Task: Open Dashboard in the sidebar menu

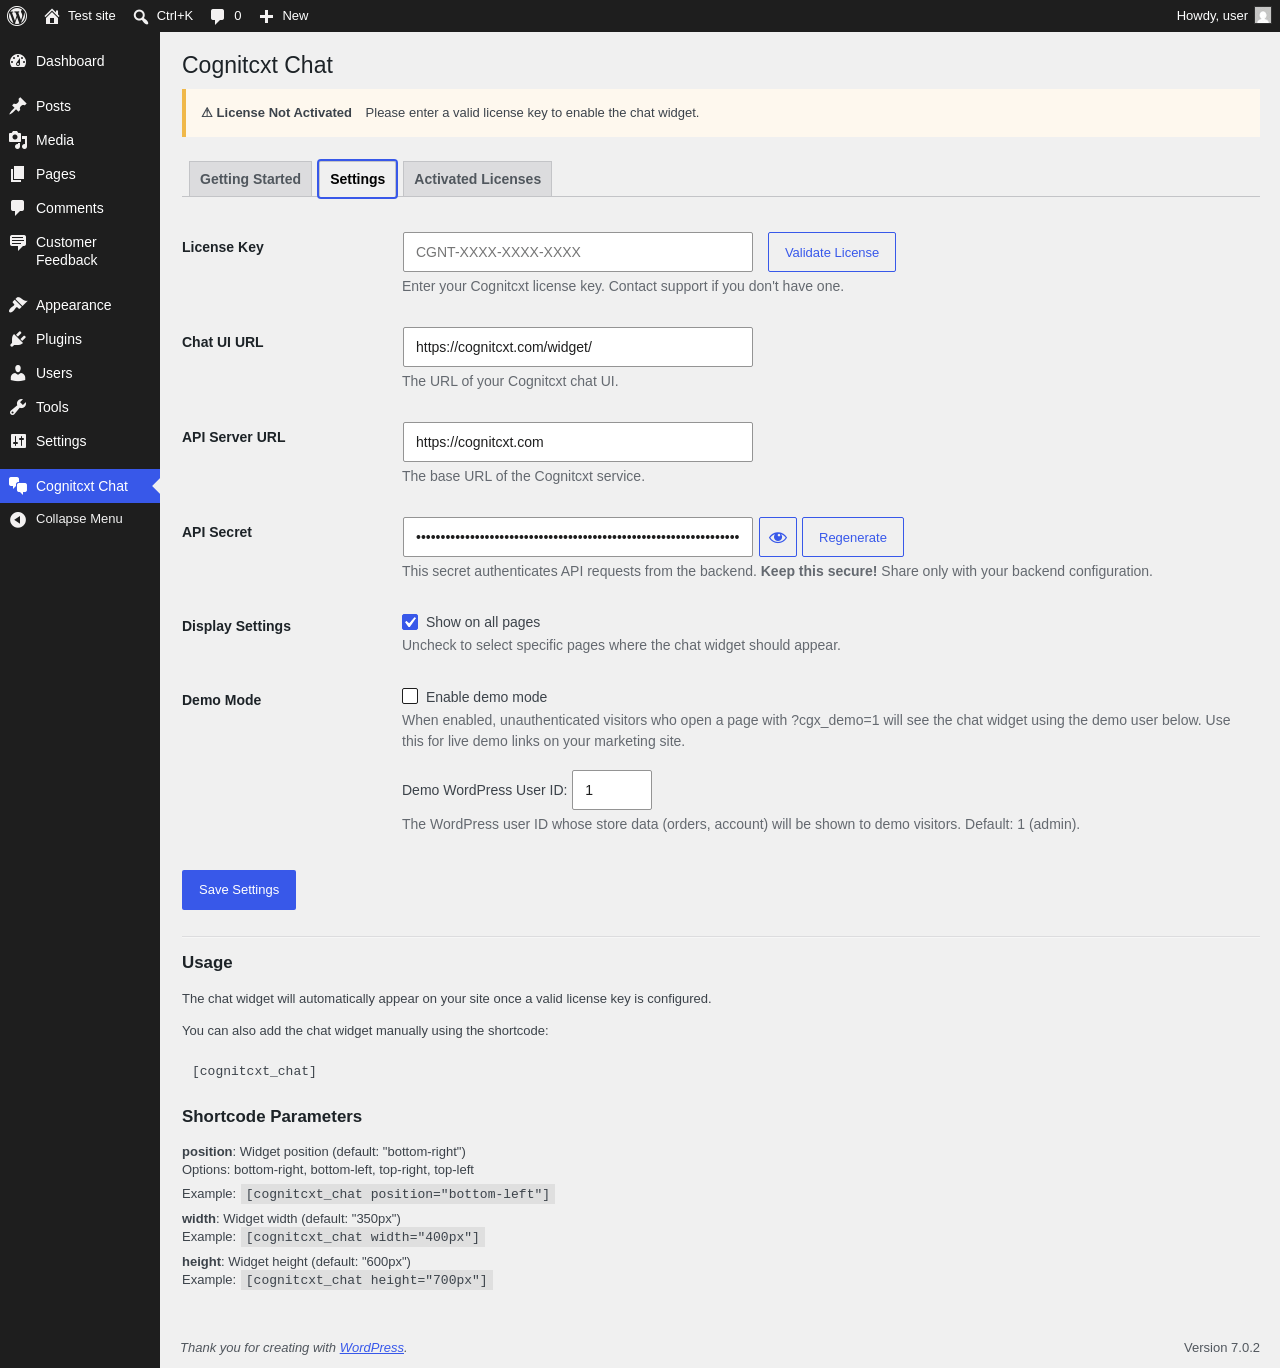Action: click(x=80, y=61)
